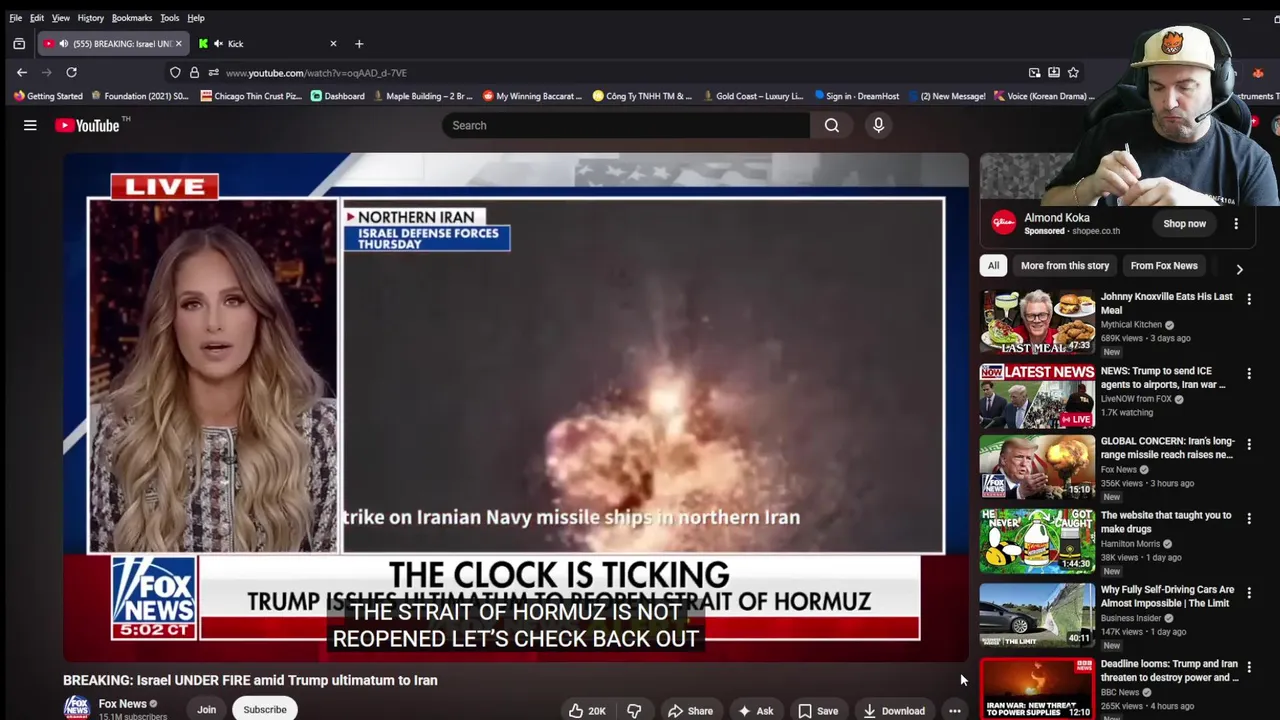Open menu for Self-Driving Cars video
The height and width of the screenshot is (720, 1280).
pyautogui.click(x=1249, y=593)
